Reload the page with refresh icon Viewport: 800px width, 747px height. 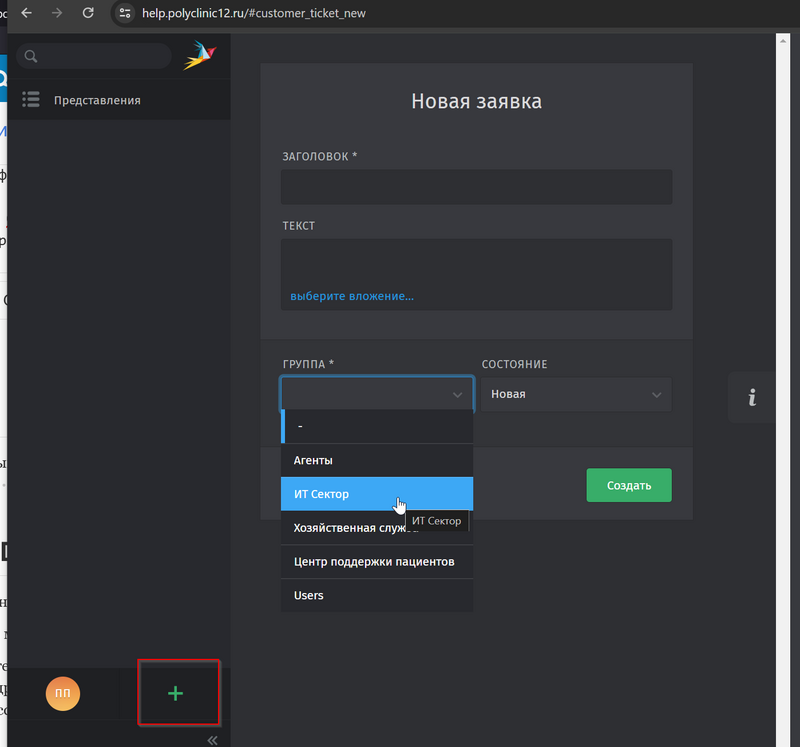click(88, 13)
